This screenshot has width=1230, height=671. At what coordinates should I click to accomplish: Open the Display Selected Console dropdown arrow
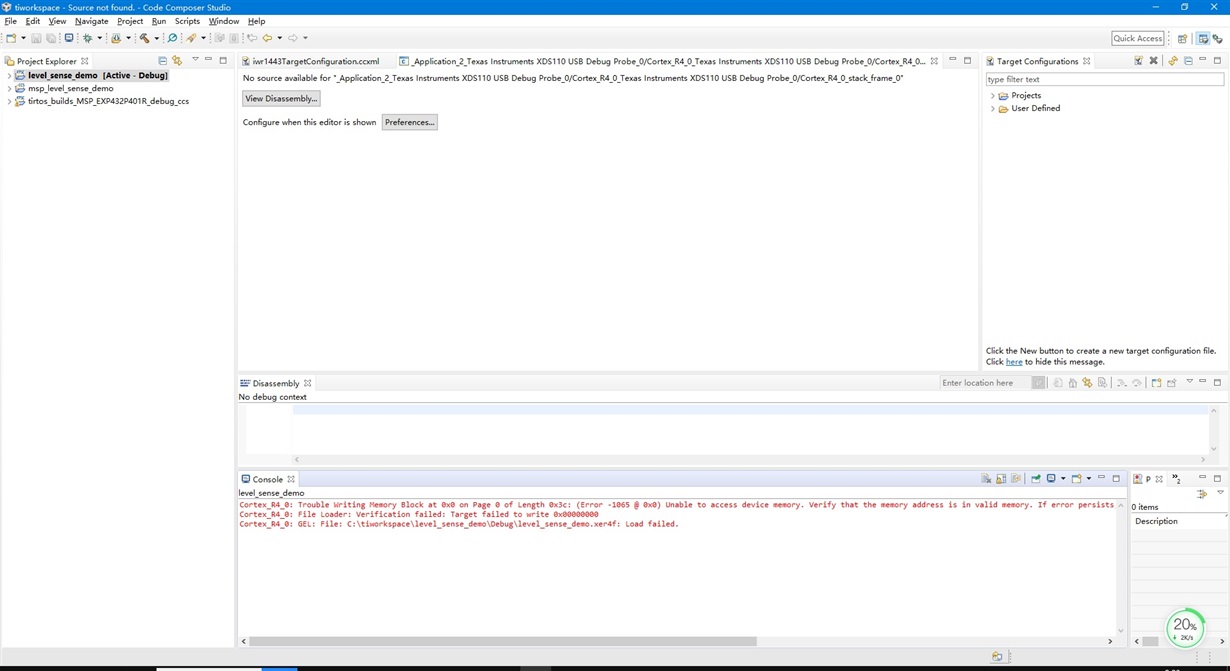(1063, 479)
